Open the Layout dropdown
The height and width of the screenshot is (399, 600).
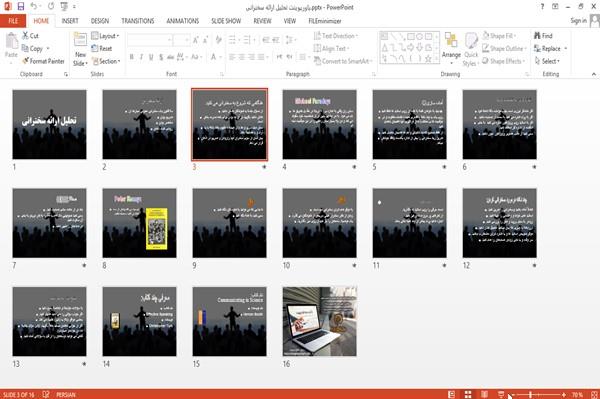coord(105,36)
